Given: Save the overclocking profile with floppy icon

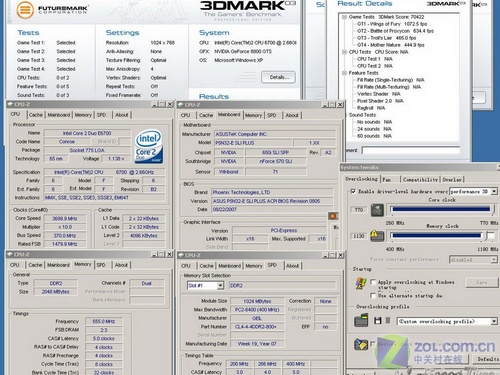Looking at the screenshot, I should pyautogui.click(x=378, y=321).
